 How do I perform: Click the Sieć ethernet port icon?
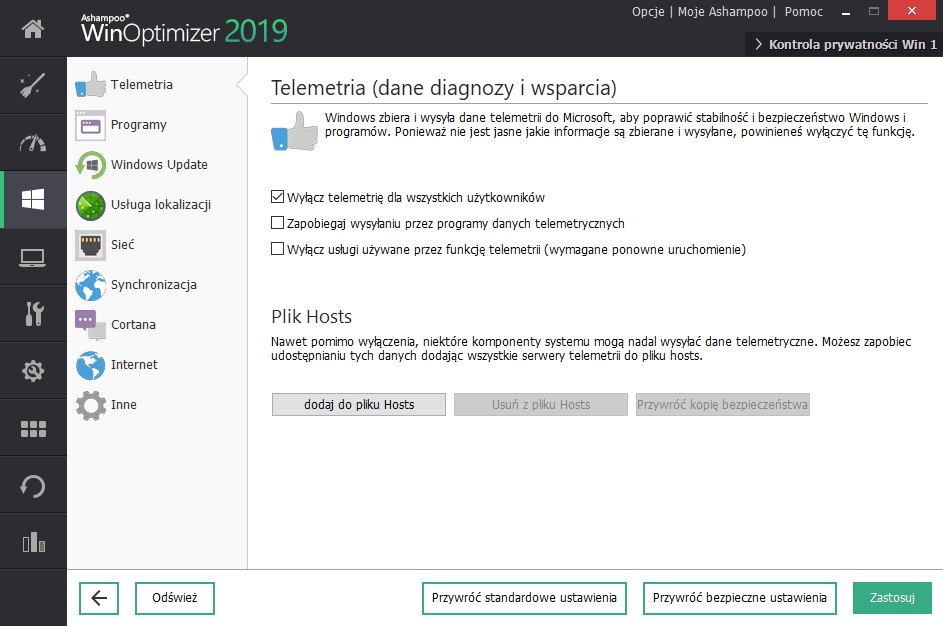click(90, 245)
